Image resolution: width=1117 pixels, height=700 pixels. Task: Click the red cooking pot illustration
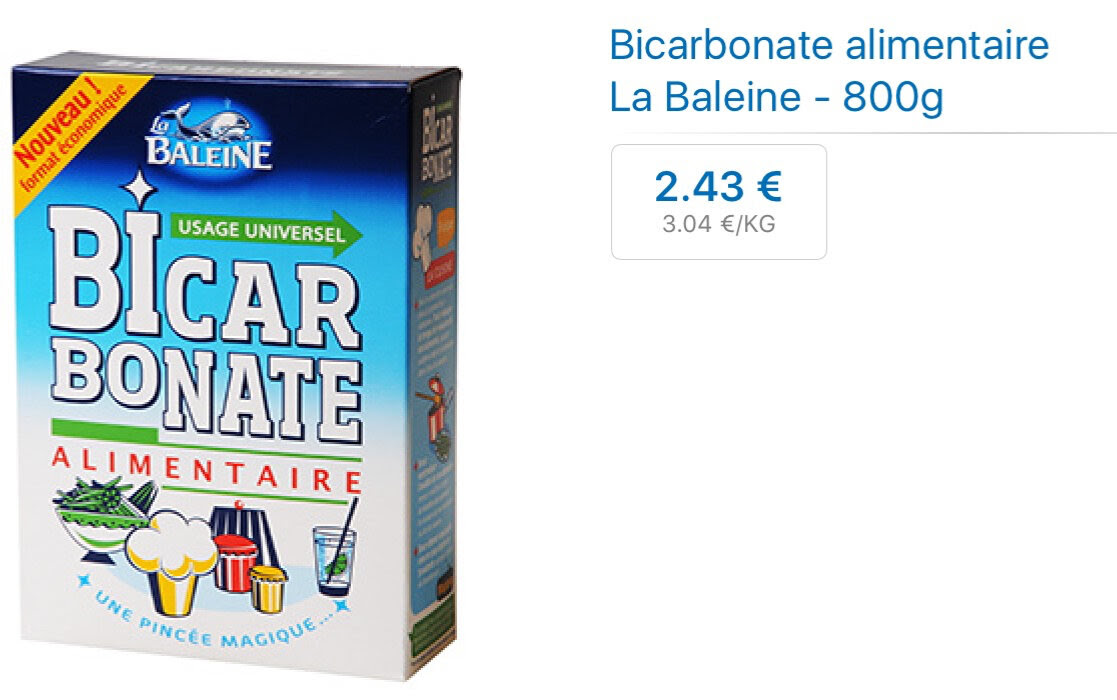coord(234,563)
